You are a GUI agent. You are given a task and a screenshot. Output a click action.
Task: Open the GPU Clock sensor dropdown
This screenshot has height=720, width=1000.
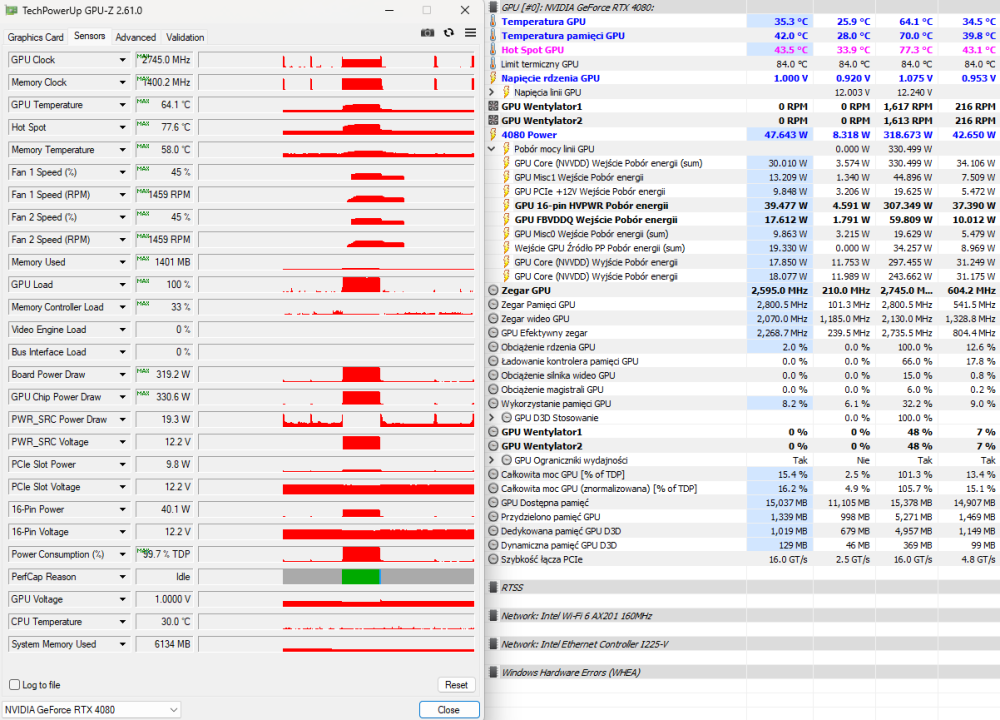coord(122,60)
